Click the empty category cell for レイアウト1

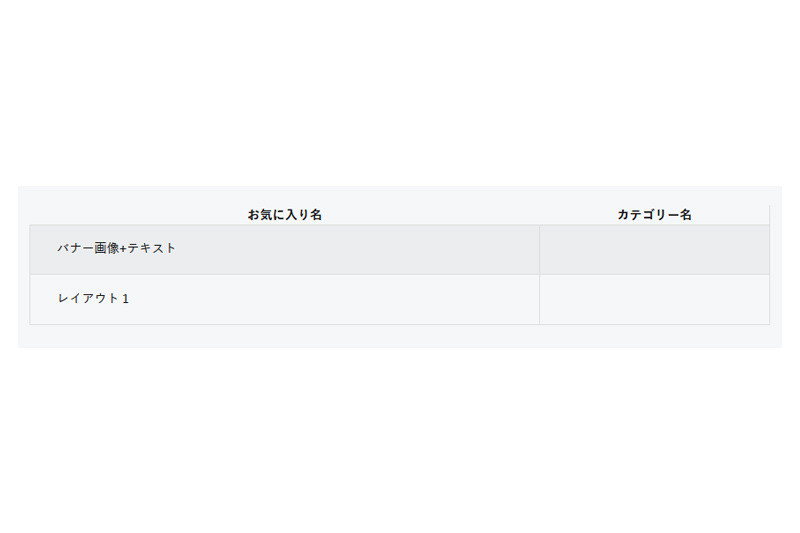point(654,300)
